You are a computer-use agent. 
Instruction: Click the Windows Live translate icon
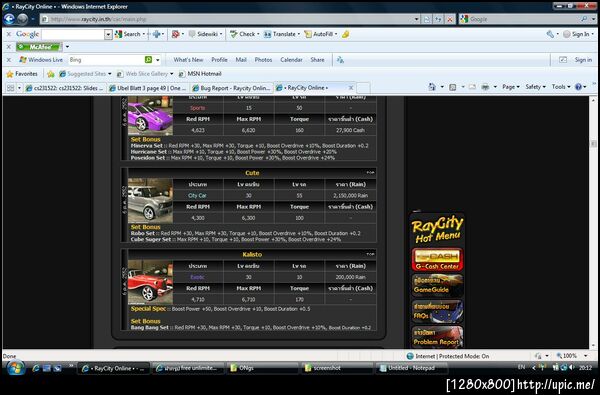coord(340,60)
